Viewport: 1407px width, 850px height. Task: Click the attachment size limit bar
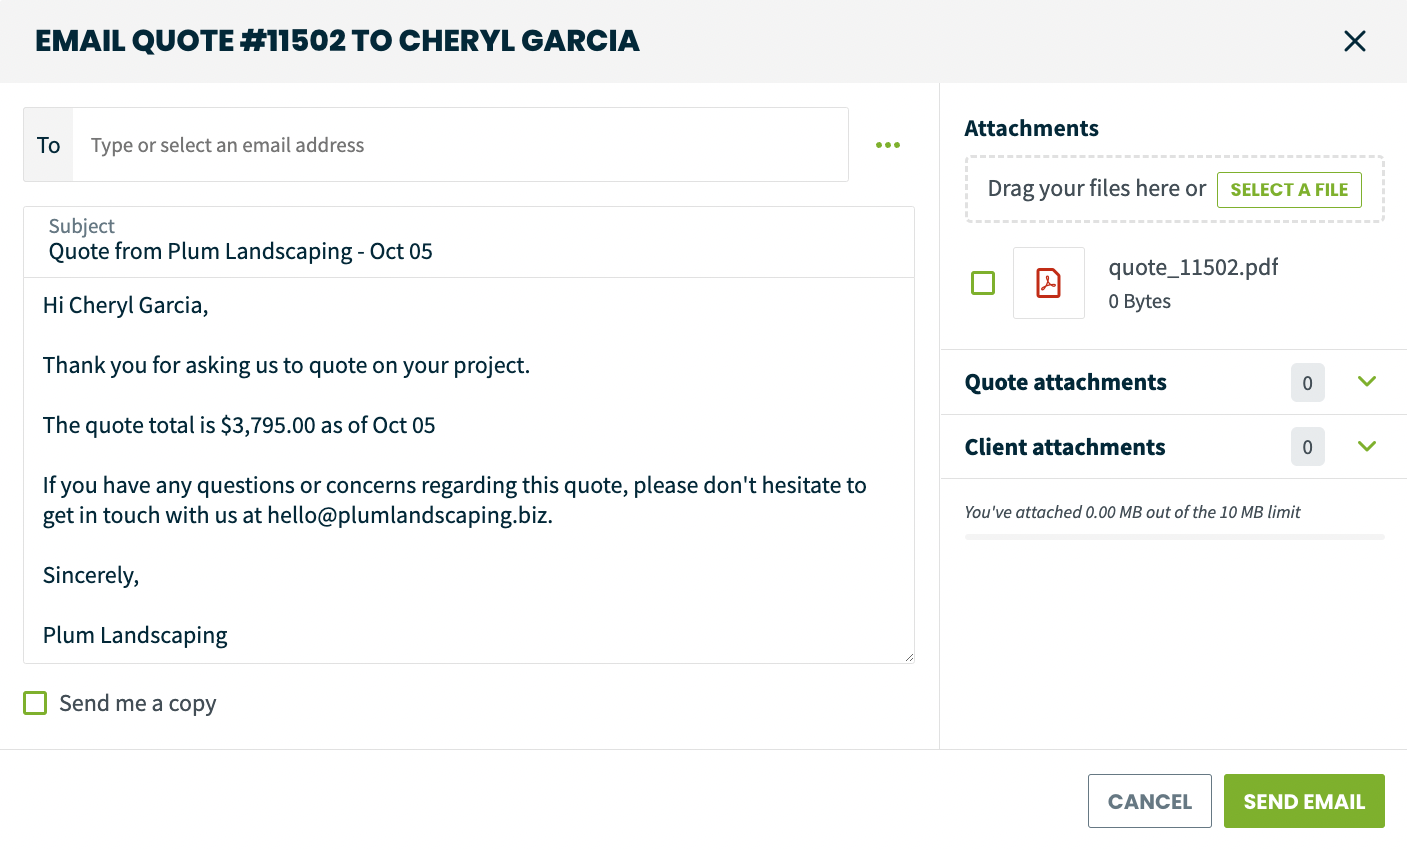click(x=1174, y=537)
